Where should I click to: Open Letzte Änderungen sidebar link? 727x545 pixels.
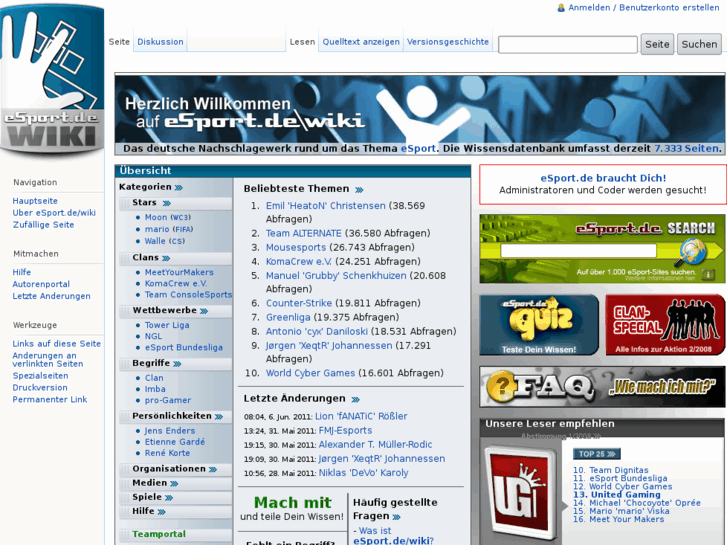(51, 296)
